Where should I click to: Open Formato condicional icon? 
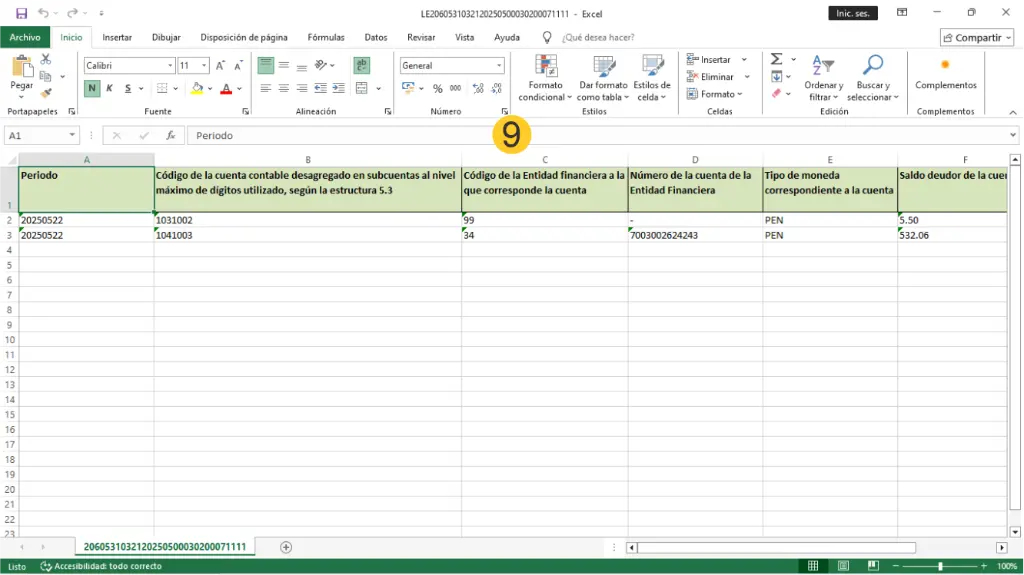[546, 78]
